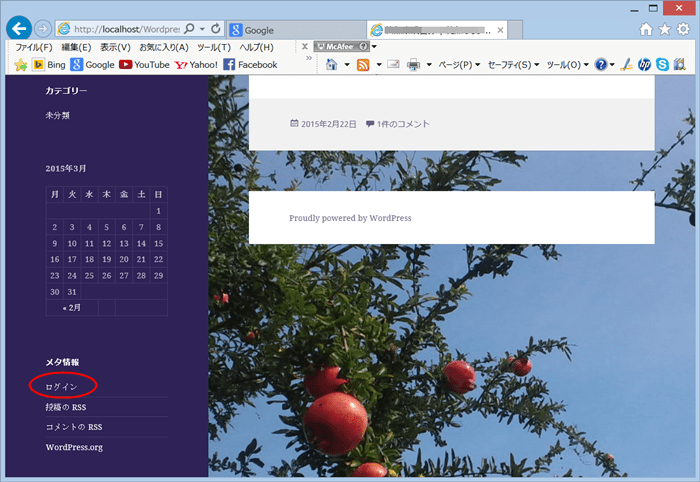Open the WordPress.org link
The height and width of the screenshot is (482, 700).
pos(74,447)
